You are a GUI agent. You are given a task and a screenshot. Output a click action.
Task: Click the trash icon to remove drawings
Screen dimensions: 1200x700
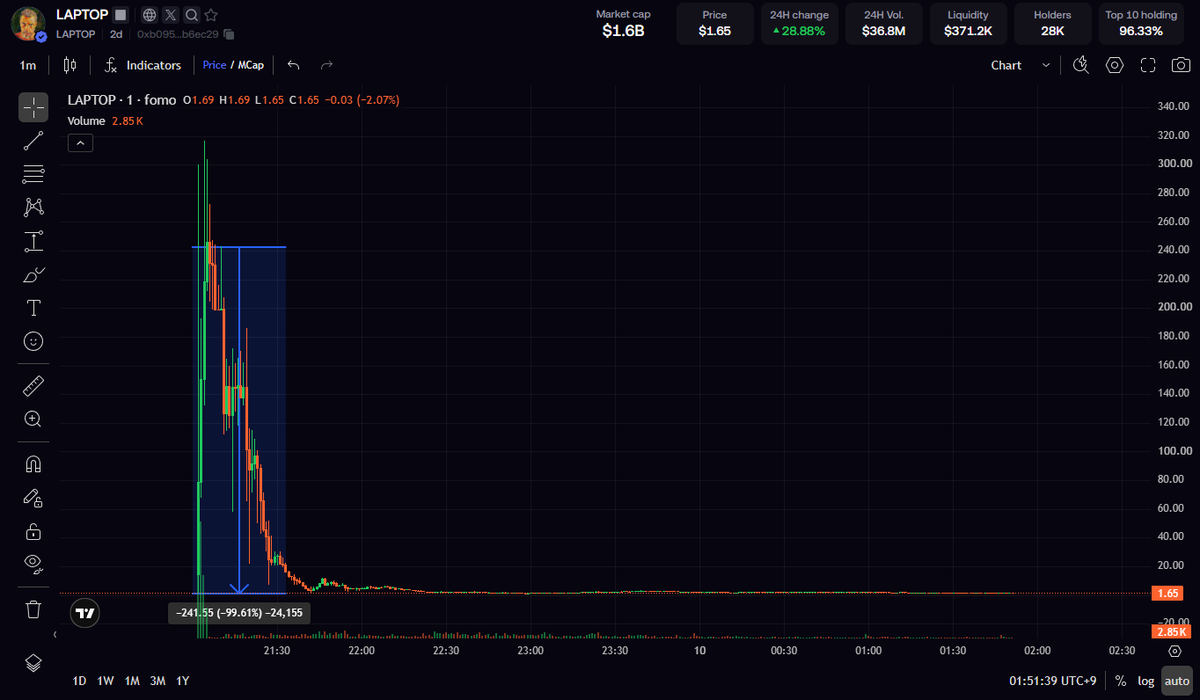pos(33,609)
